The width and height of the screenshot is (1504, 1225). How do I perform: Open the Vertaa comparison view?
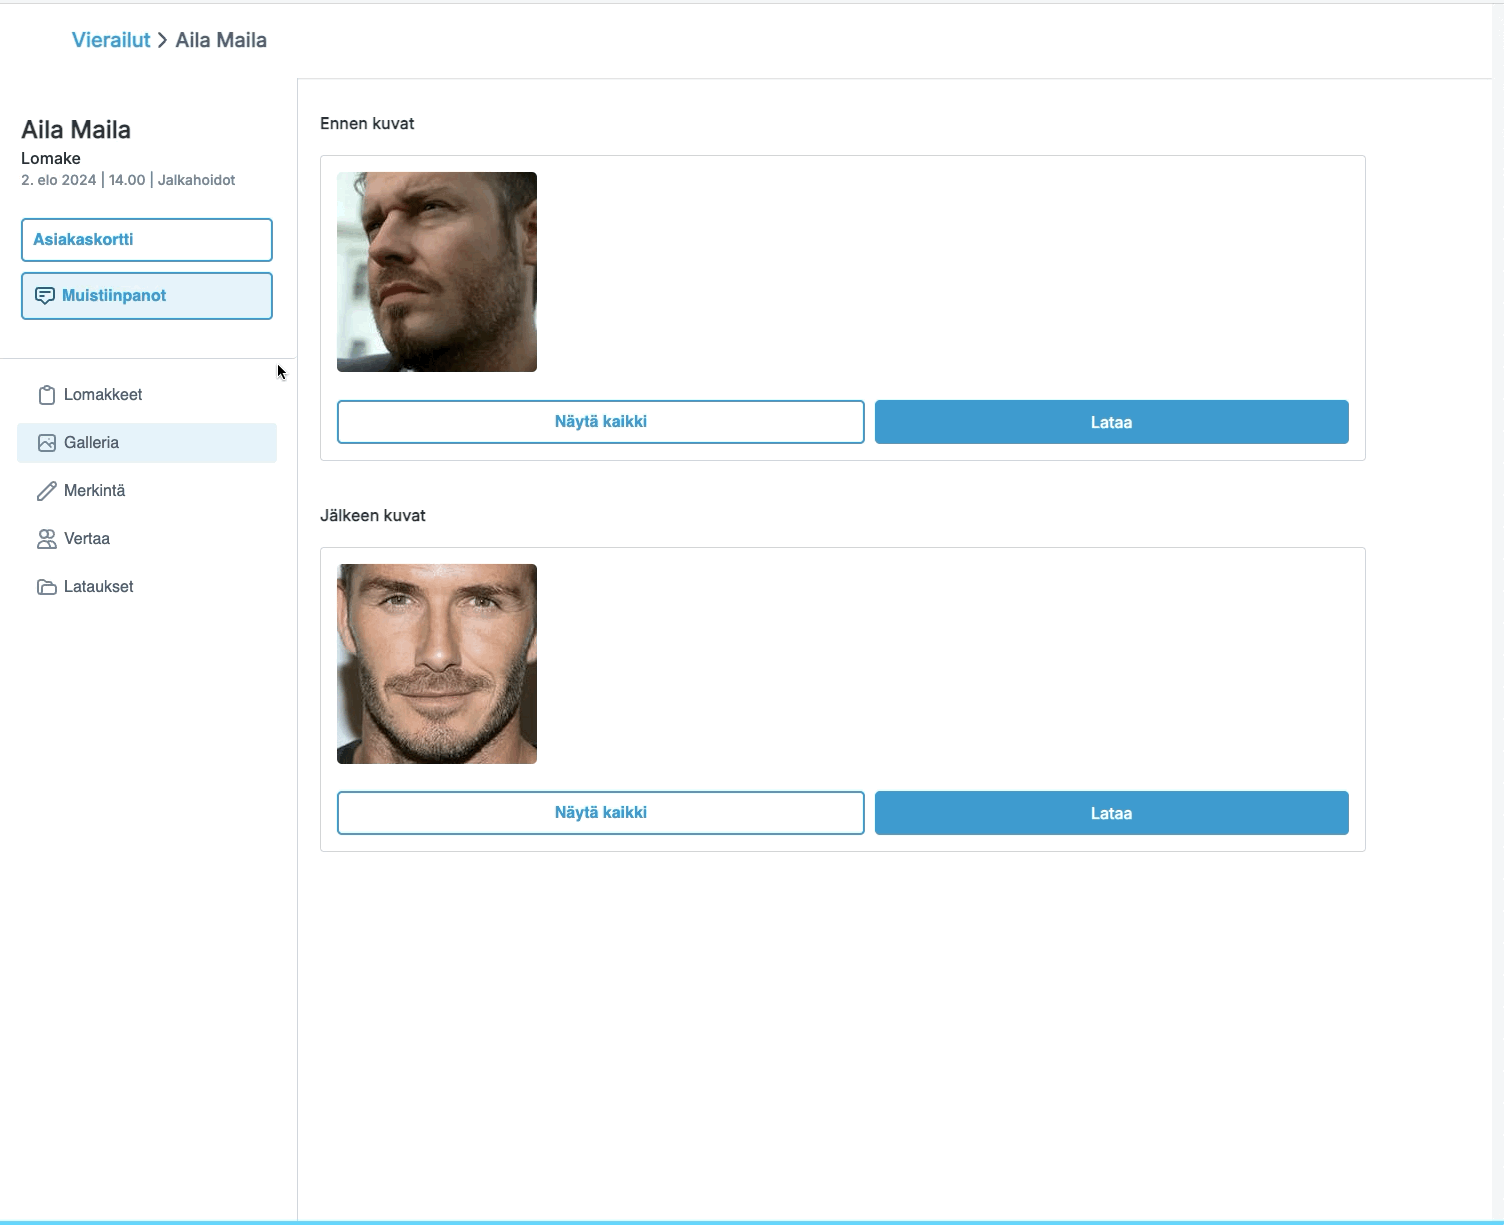coord(147,539)
